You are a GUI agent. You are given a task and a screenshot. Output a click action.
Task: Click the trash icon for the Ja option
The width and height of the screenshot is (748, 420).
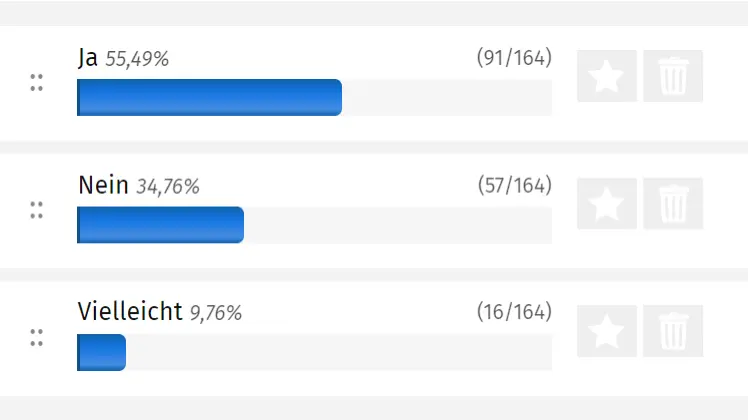[673, 76]
